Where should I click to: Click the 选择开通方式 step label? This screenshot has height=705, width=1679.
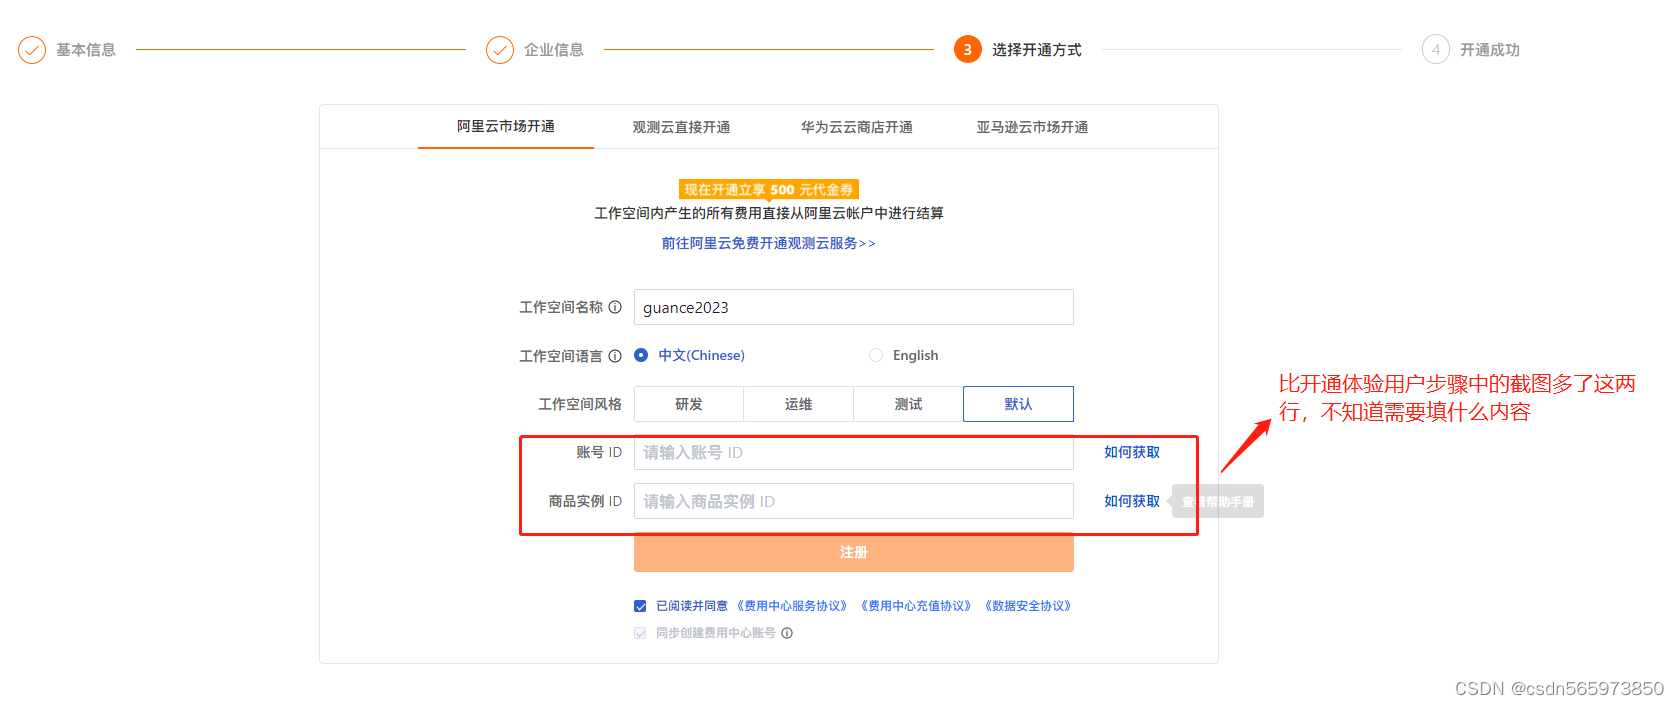tap(1037, 50)
